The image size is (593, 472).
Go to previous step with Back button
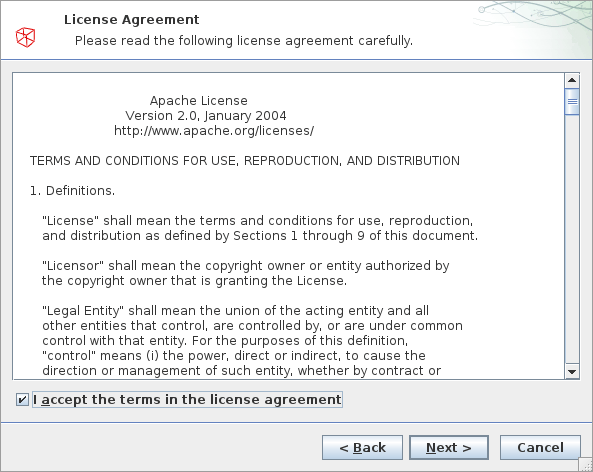coord(362,447)
